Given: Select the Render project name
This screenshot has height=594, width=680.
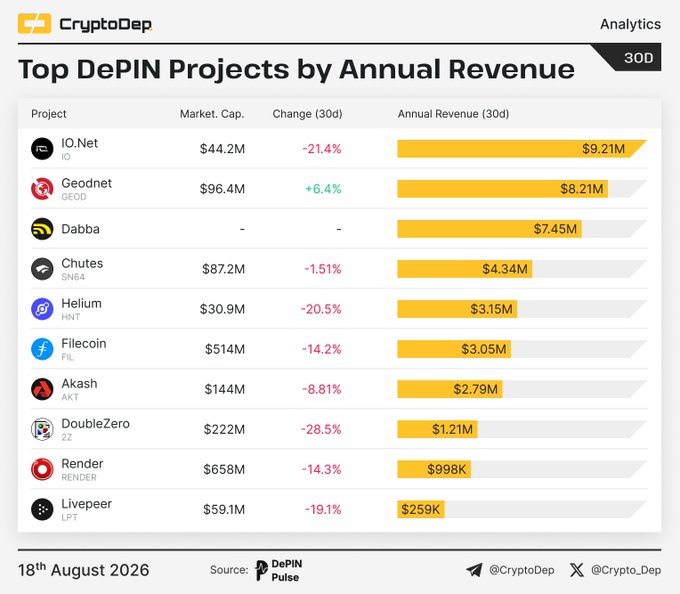Looking at the screenshot, I should pyautogui.click(x=82, y=463).
